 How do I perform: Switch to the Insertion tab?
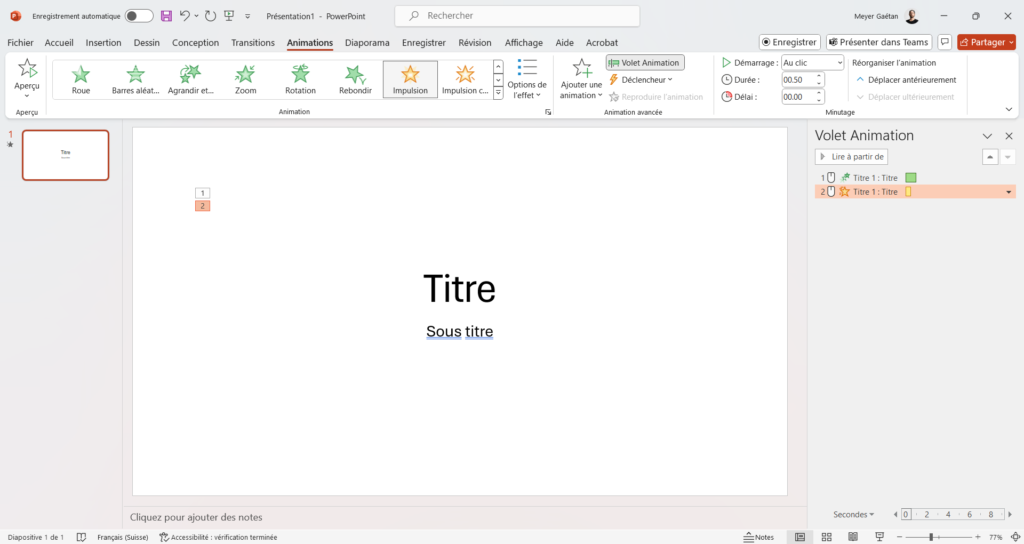[103, 42]
